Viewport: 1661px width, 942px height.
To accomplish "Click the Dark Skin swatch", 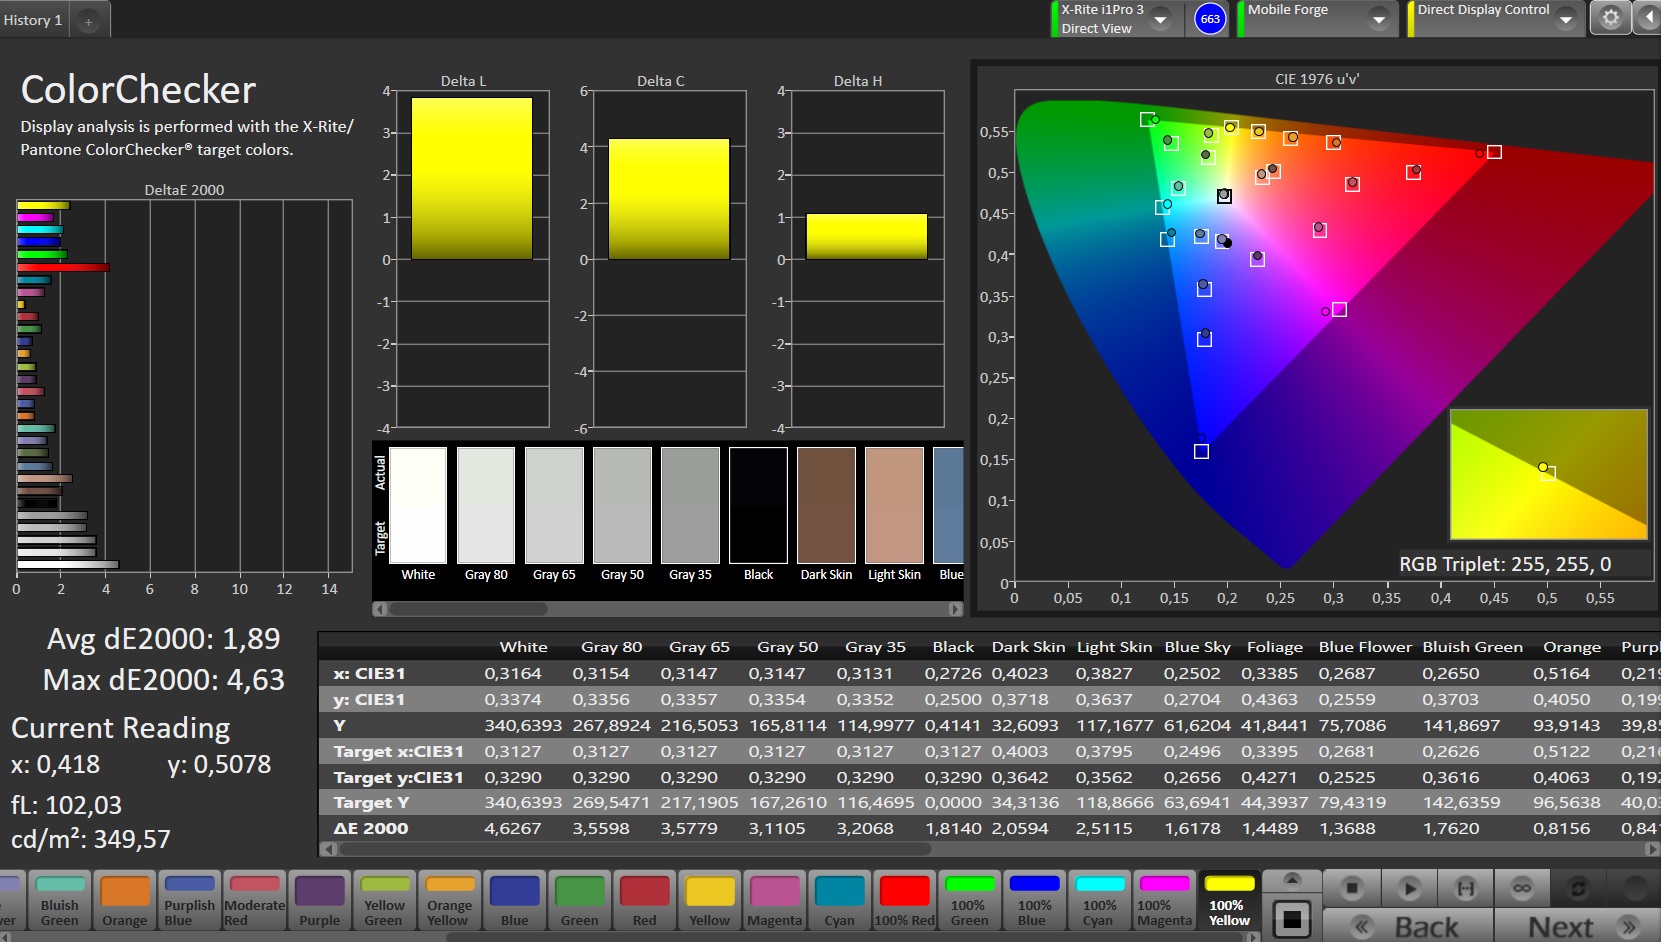I will 825,505.
